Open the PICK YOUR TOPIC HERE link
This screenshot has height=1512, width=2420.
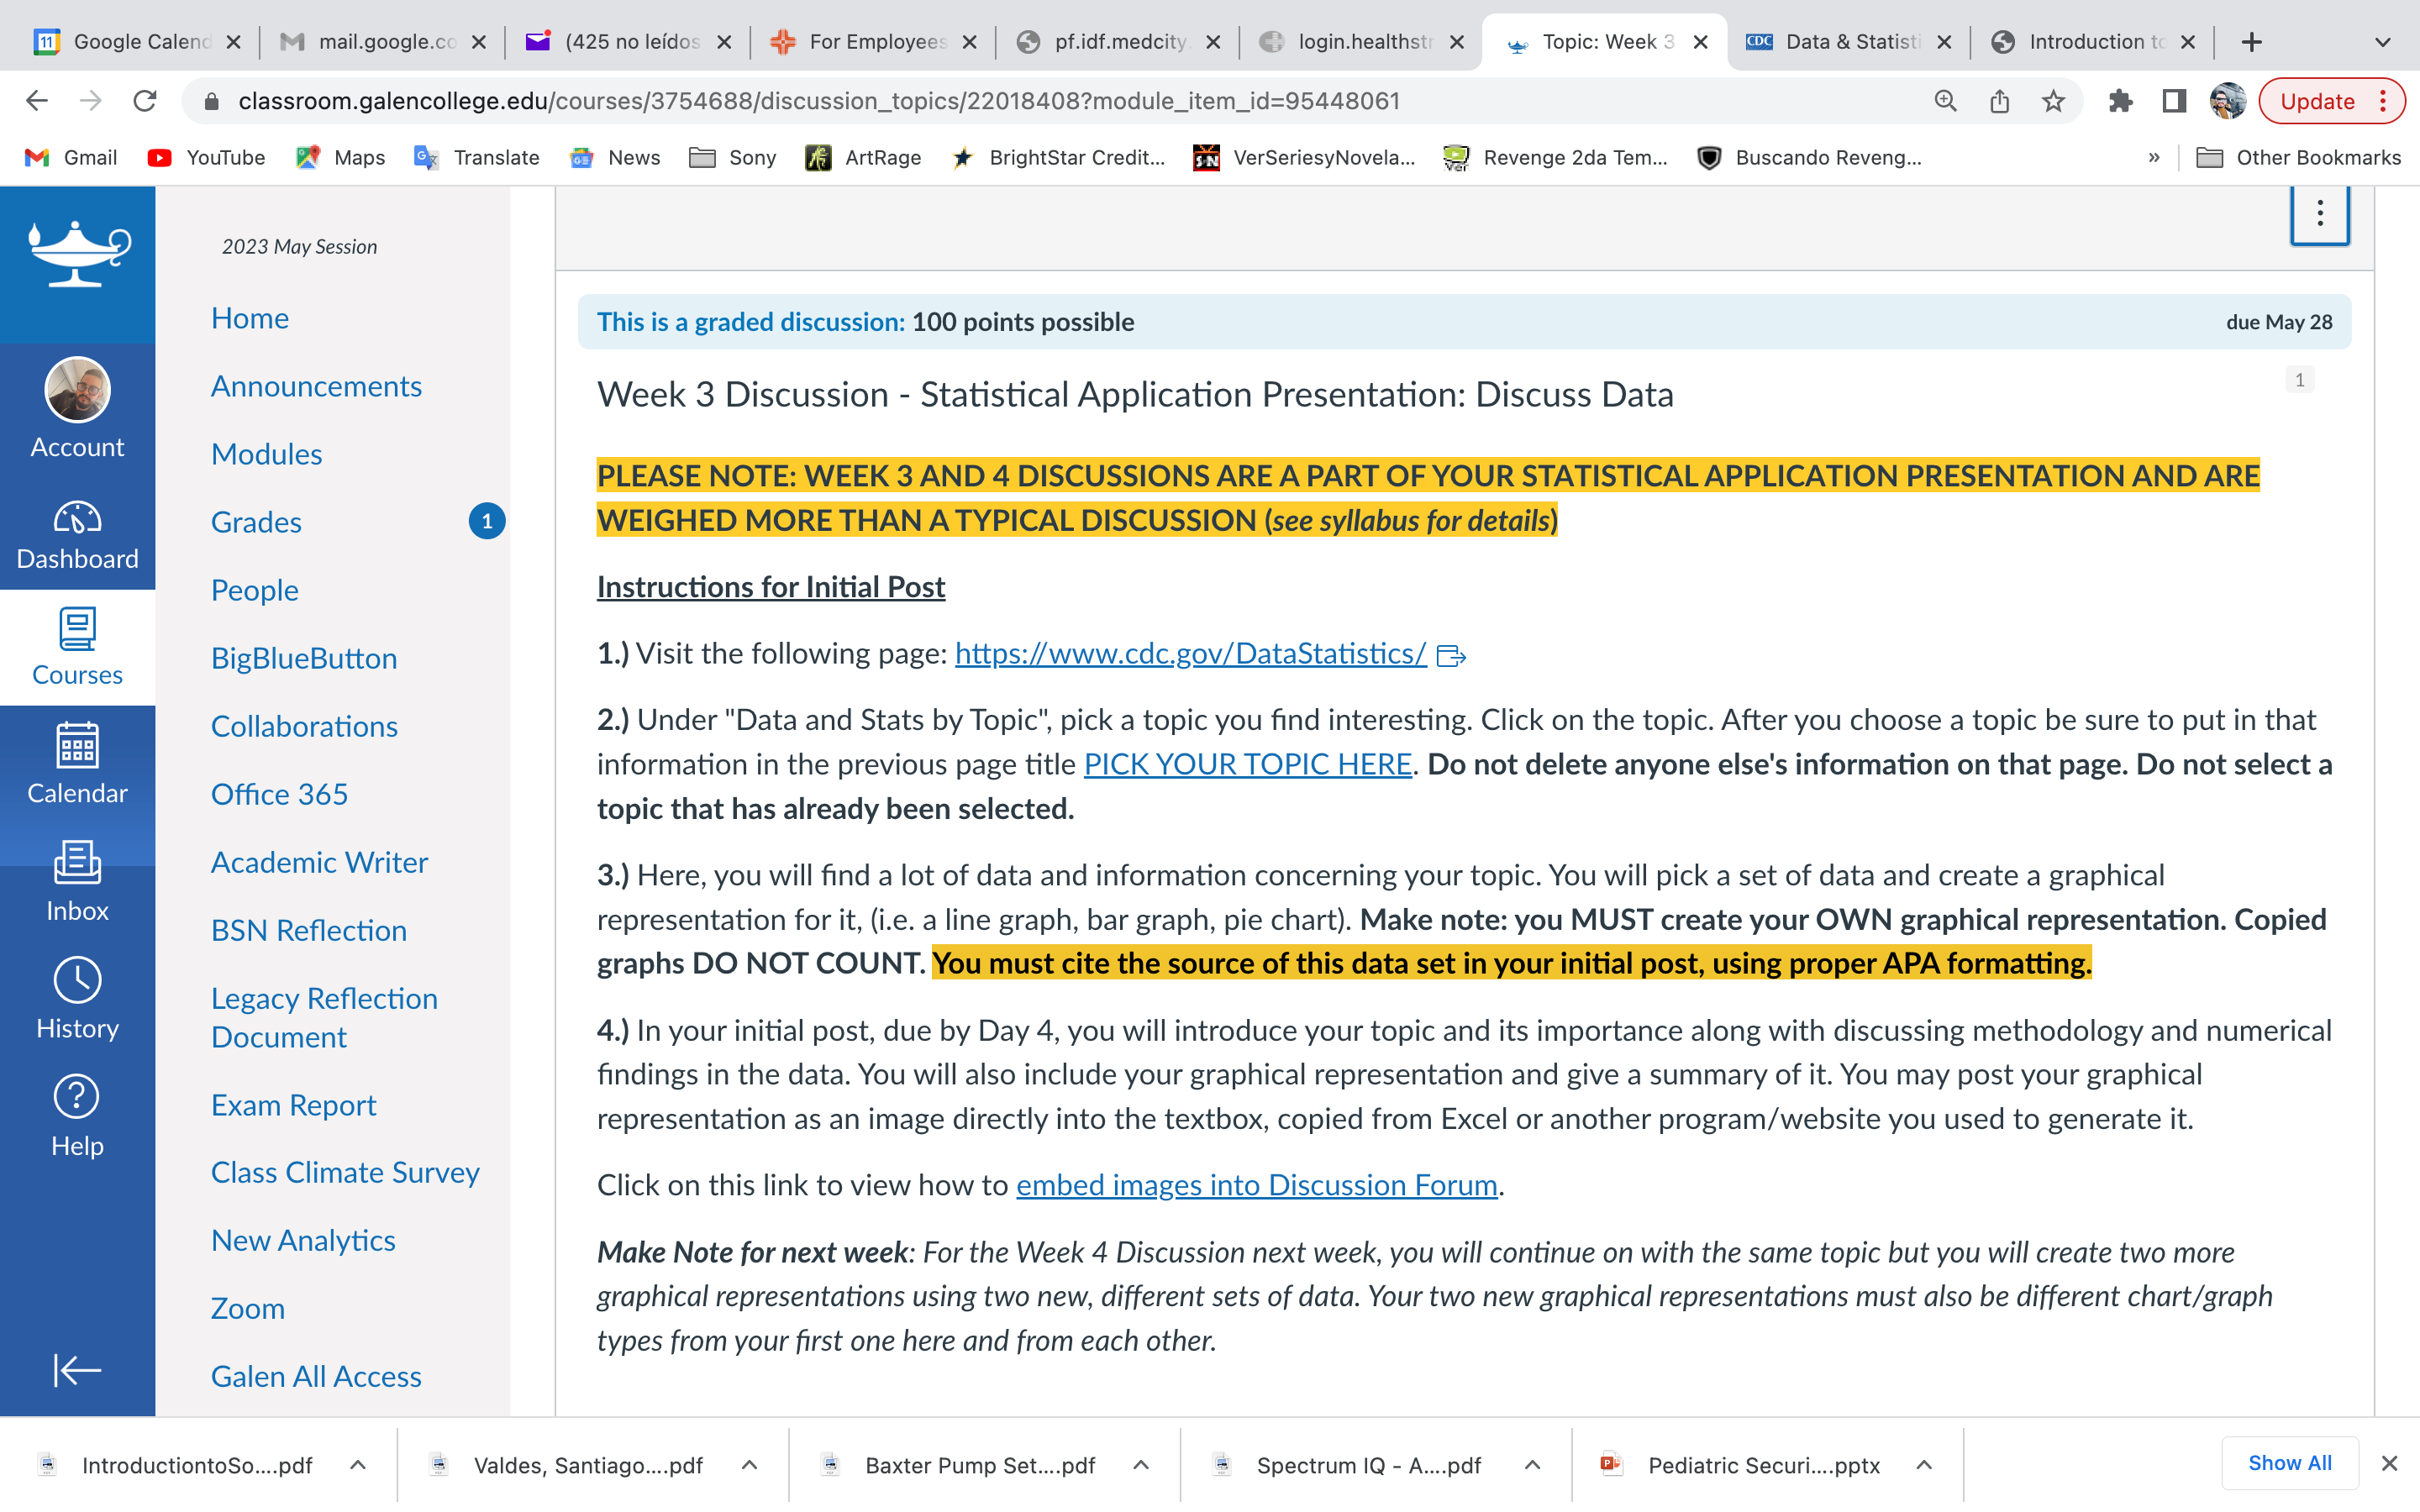1247,764
